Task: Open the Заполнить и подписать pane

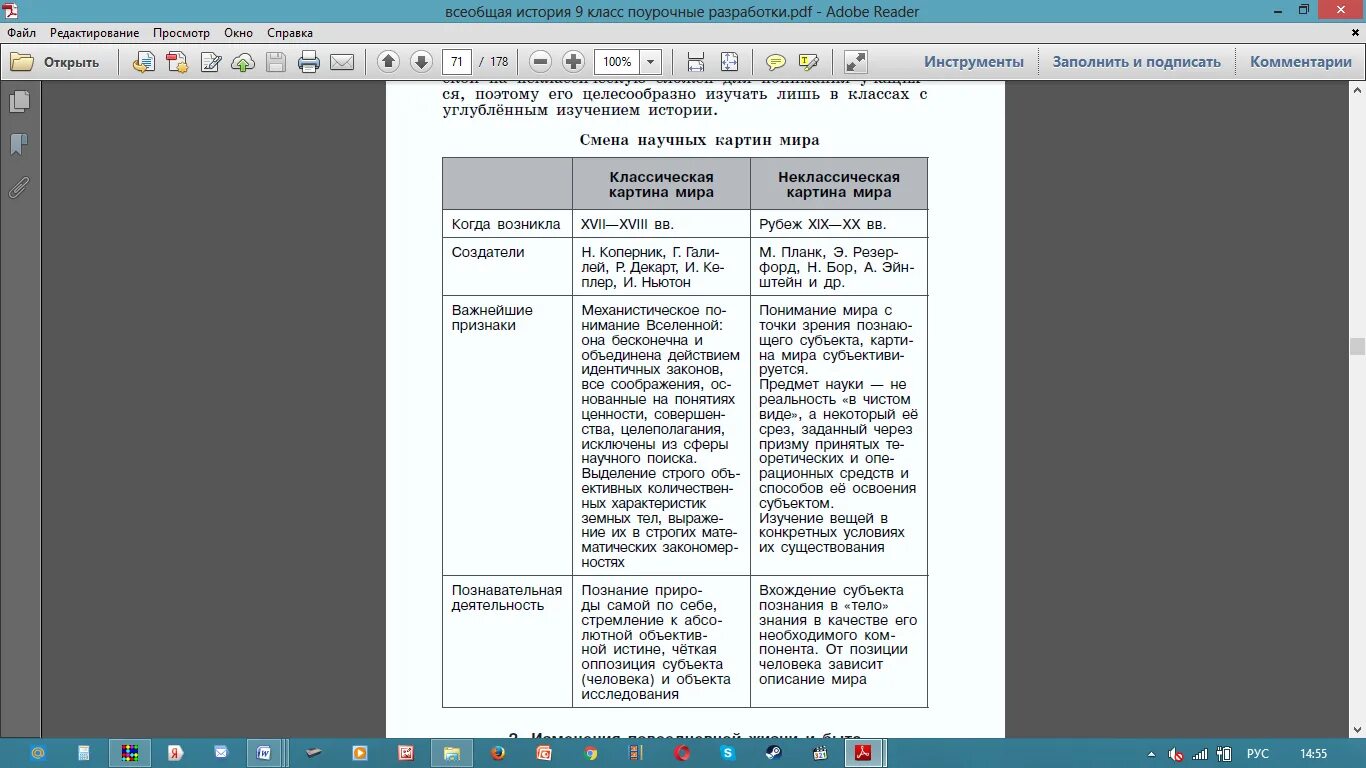Action: point(1137,62)
